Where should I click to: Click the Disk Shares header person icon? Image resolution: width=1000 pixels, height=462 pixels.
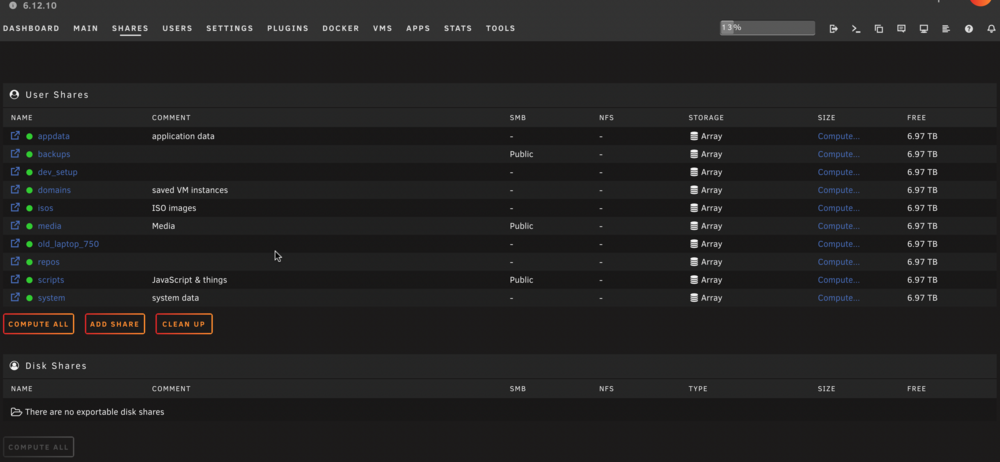15,366
